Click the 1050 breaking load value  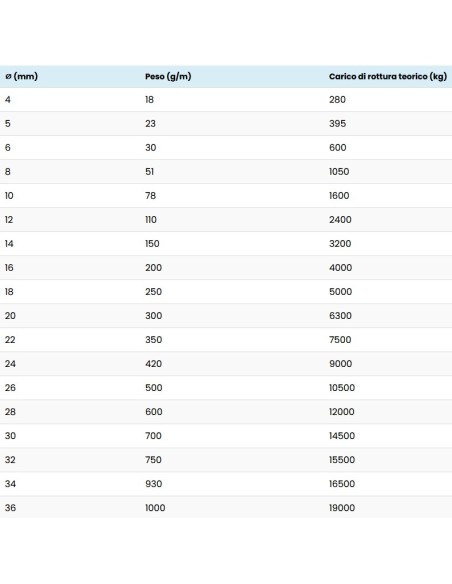point(339,172)
